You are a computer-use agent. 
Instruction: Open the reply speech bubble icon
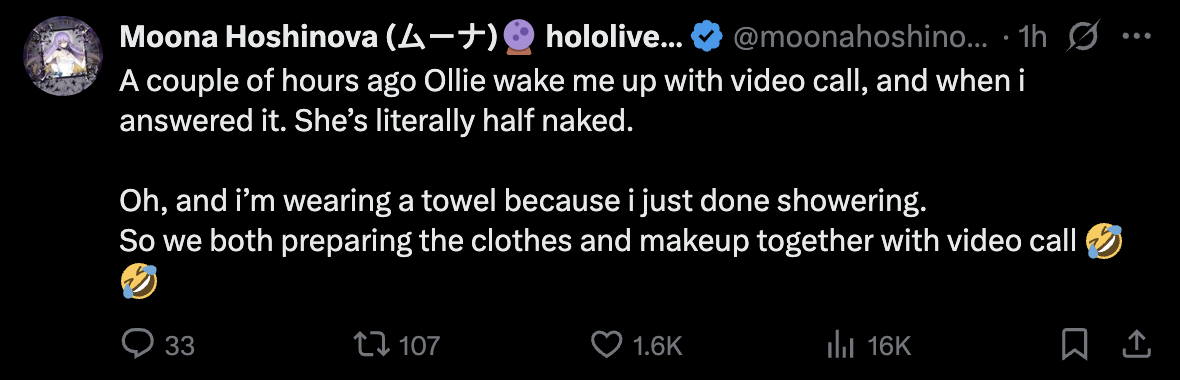point(137,345)
